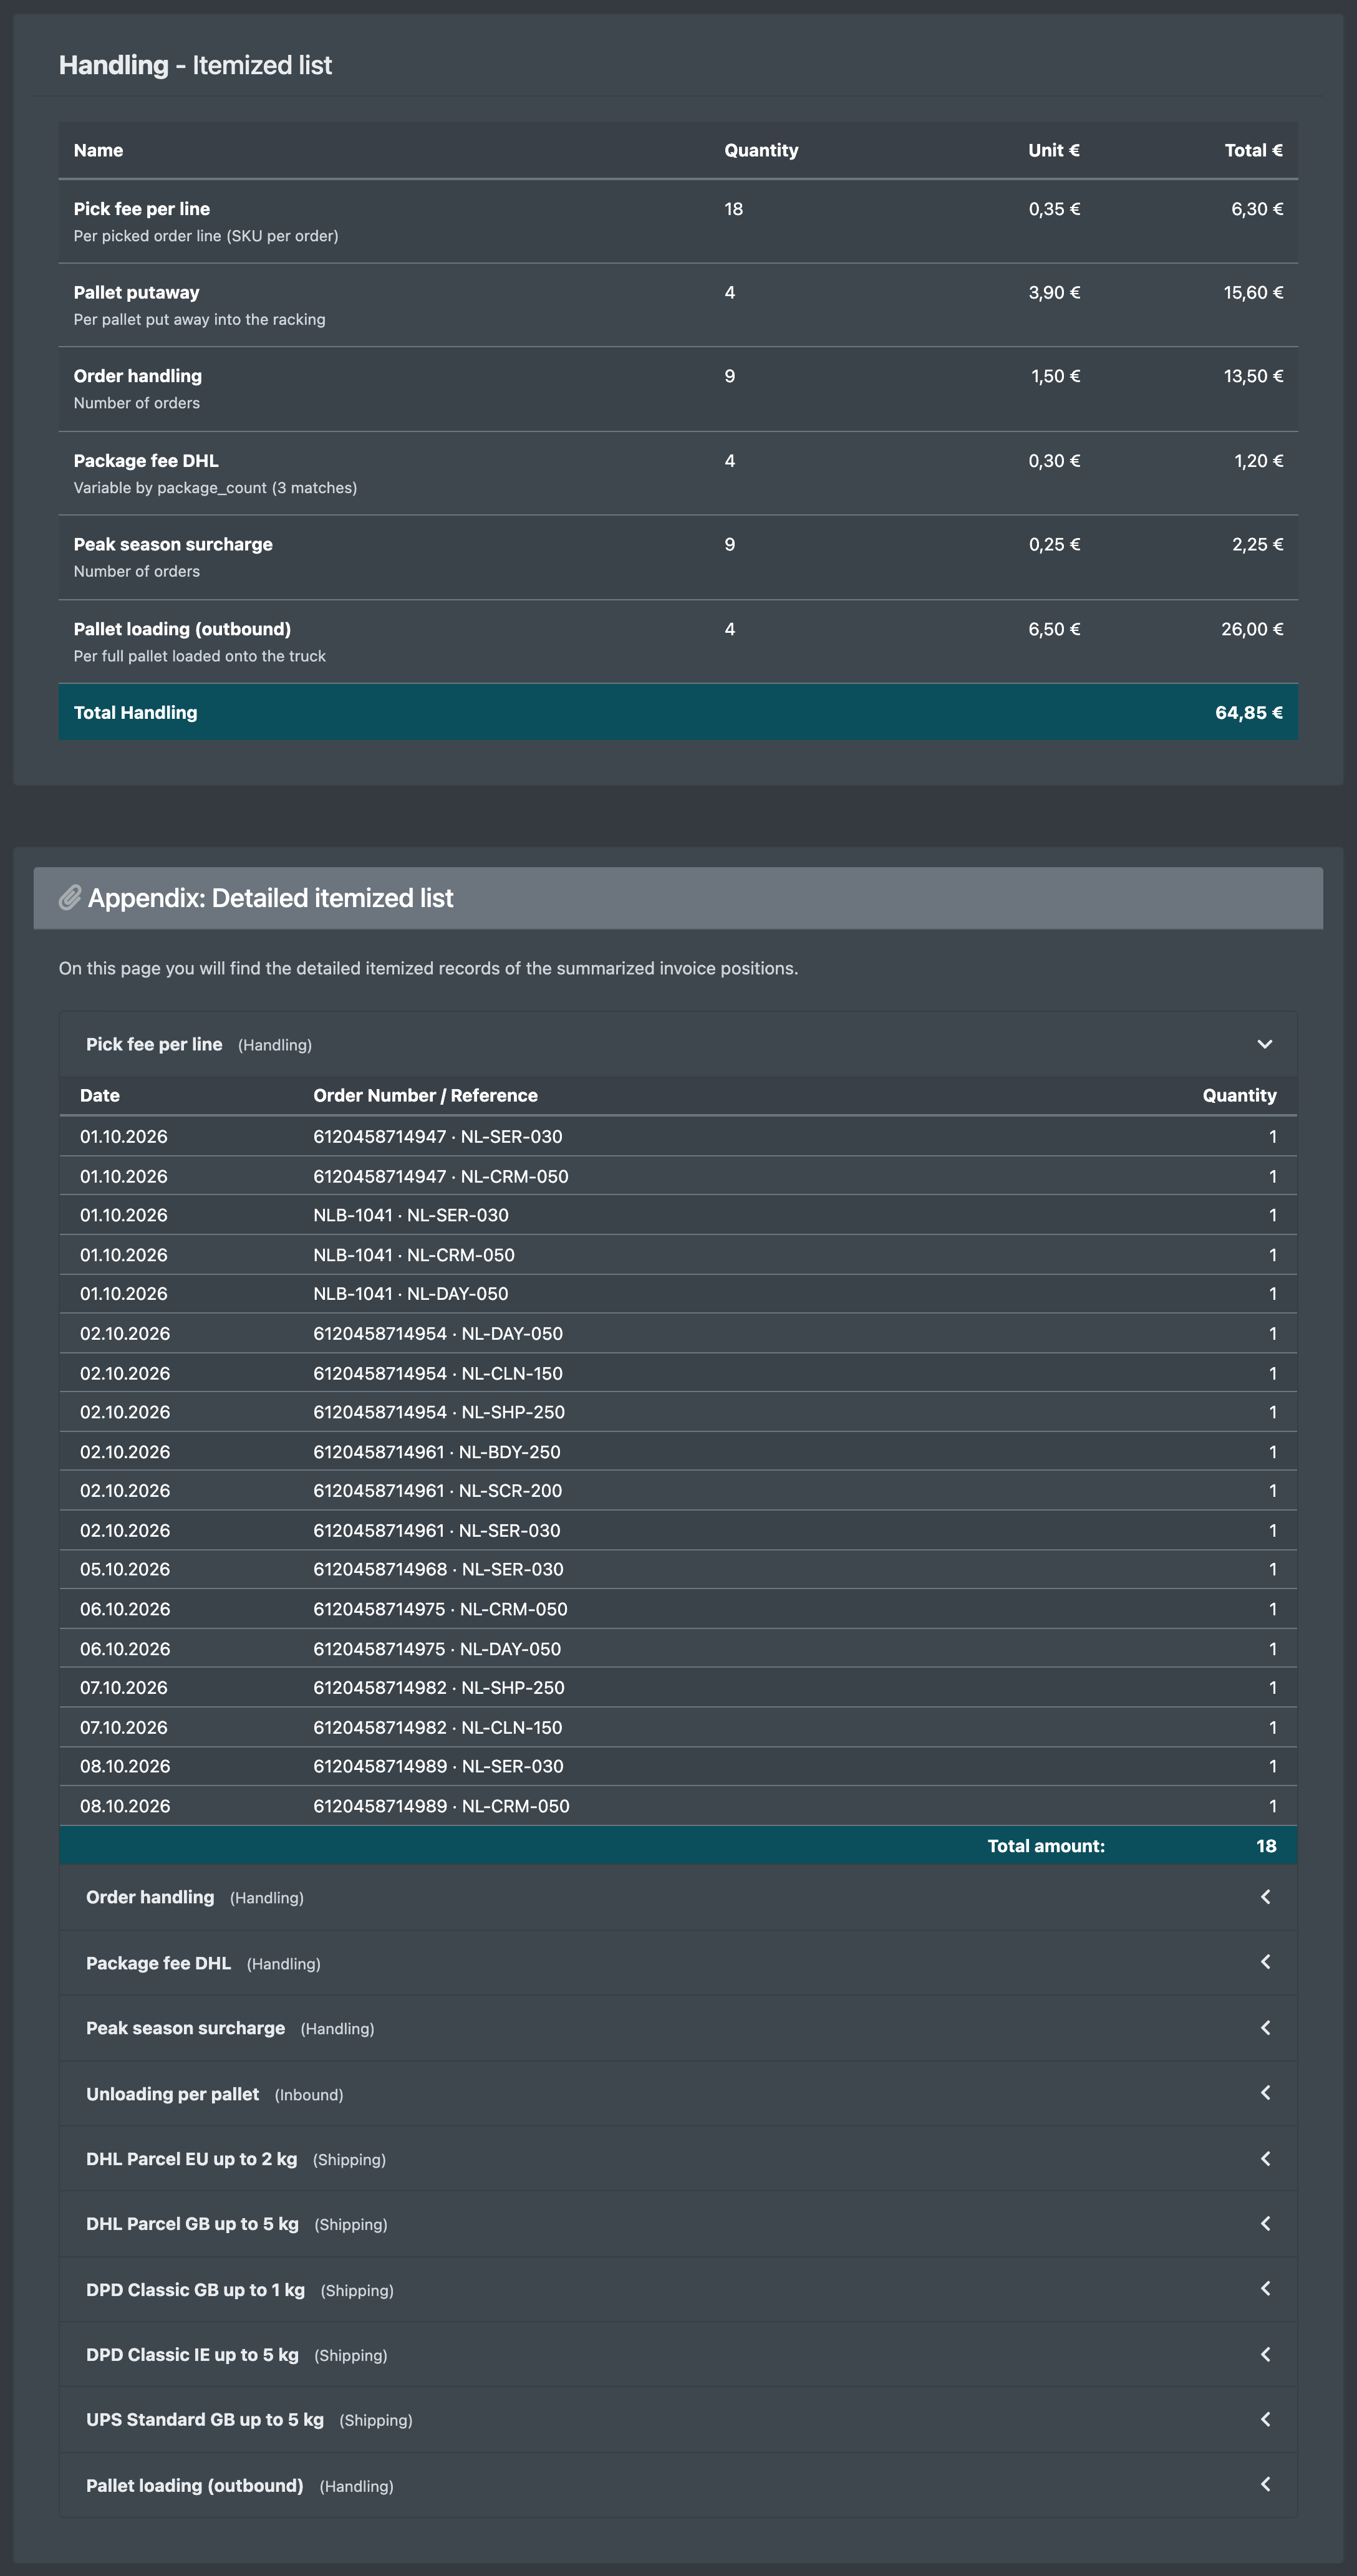Select Package fee DHL name in Handling table
Screen dimensions: 1357x2576
(x=146, y=461)
